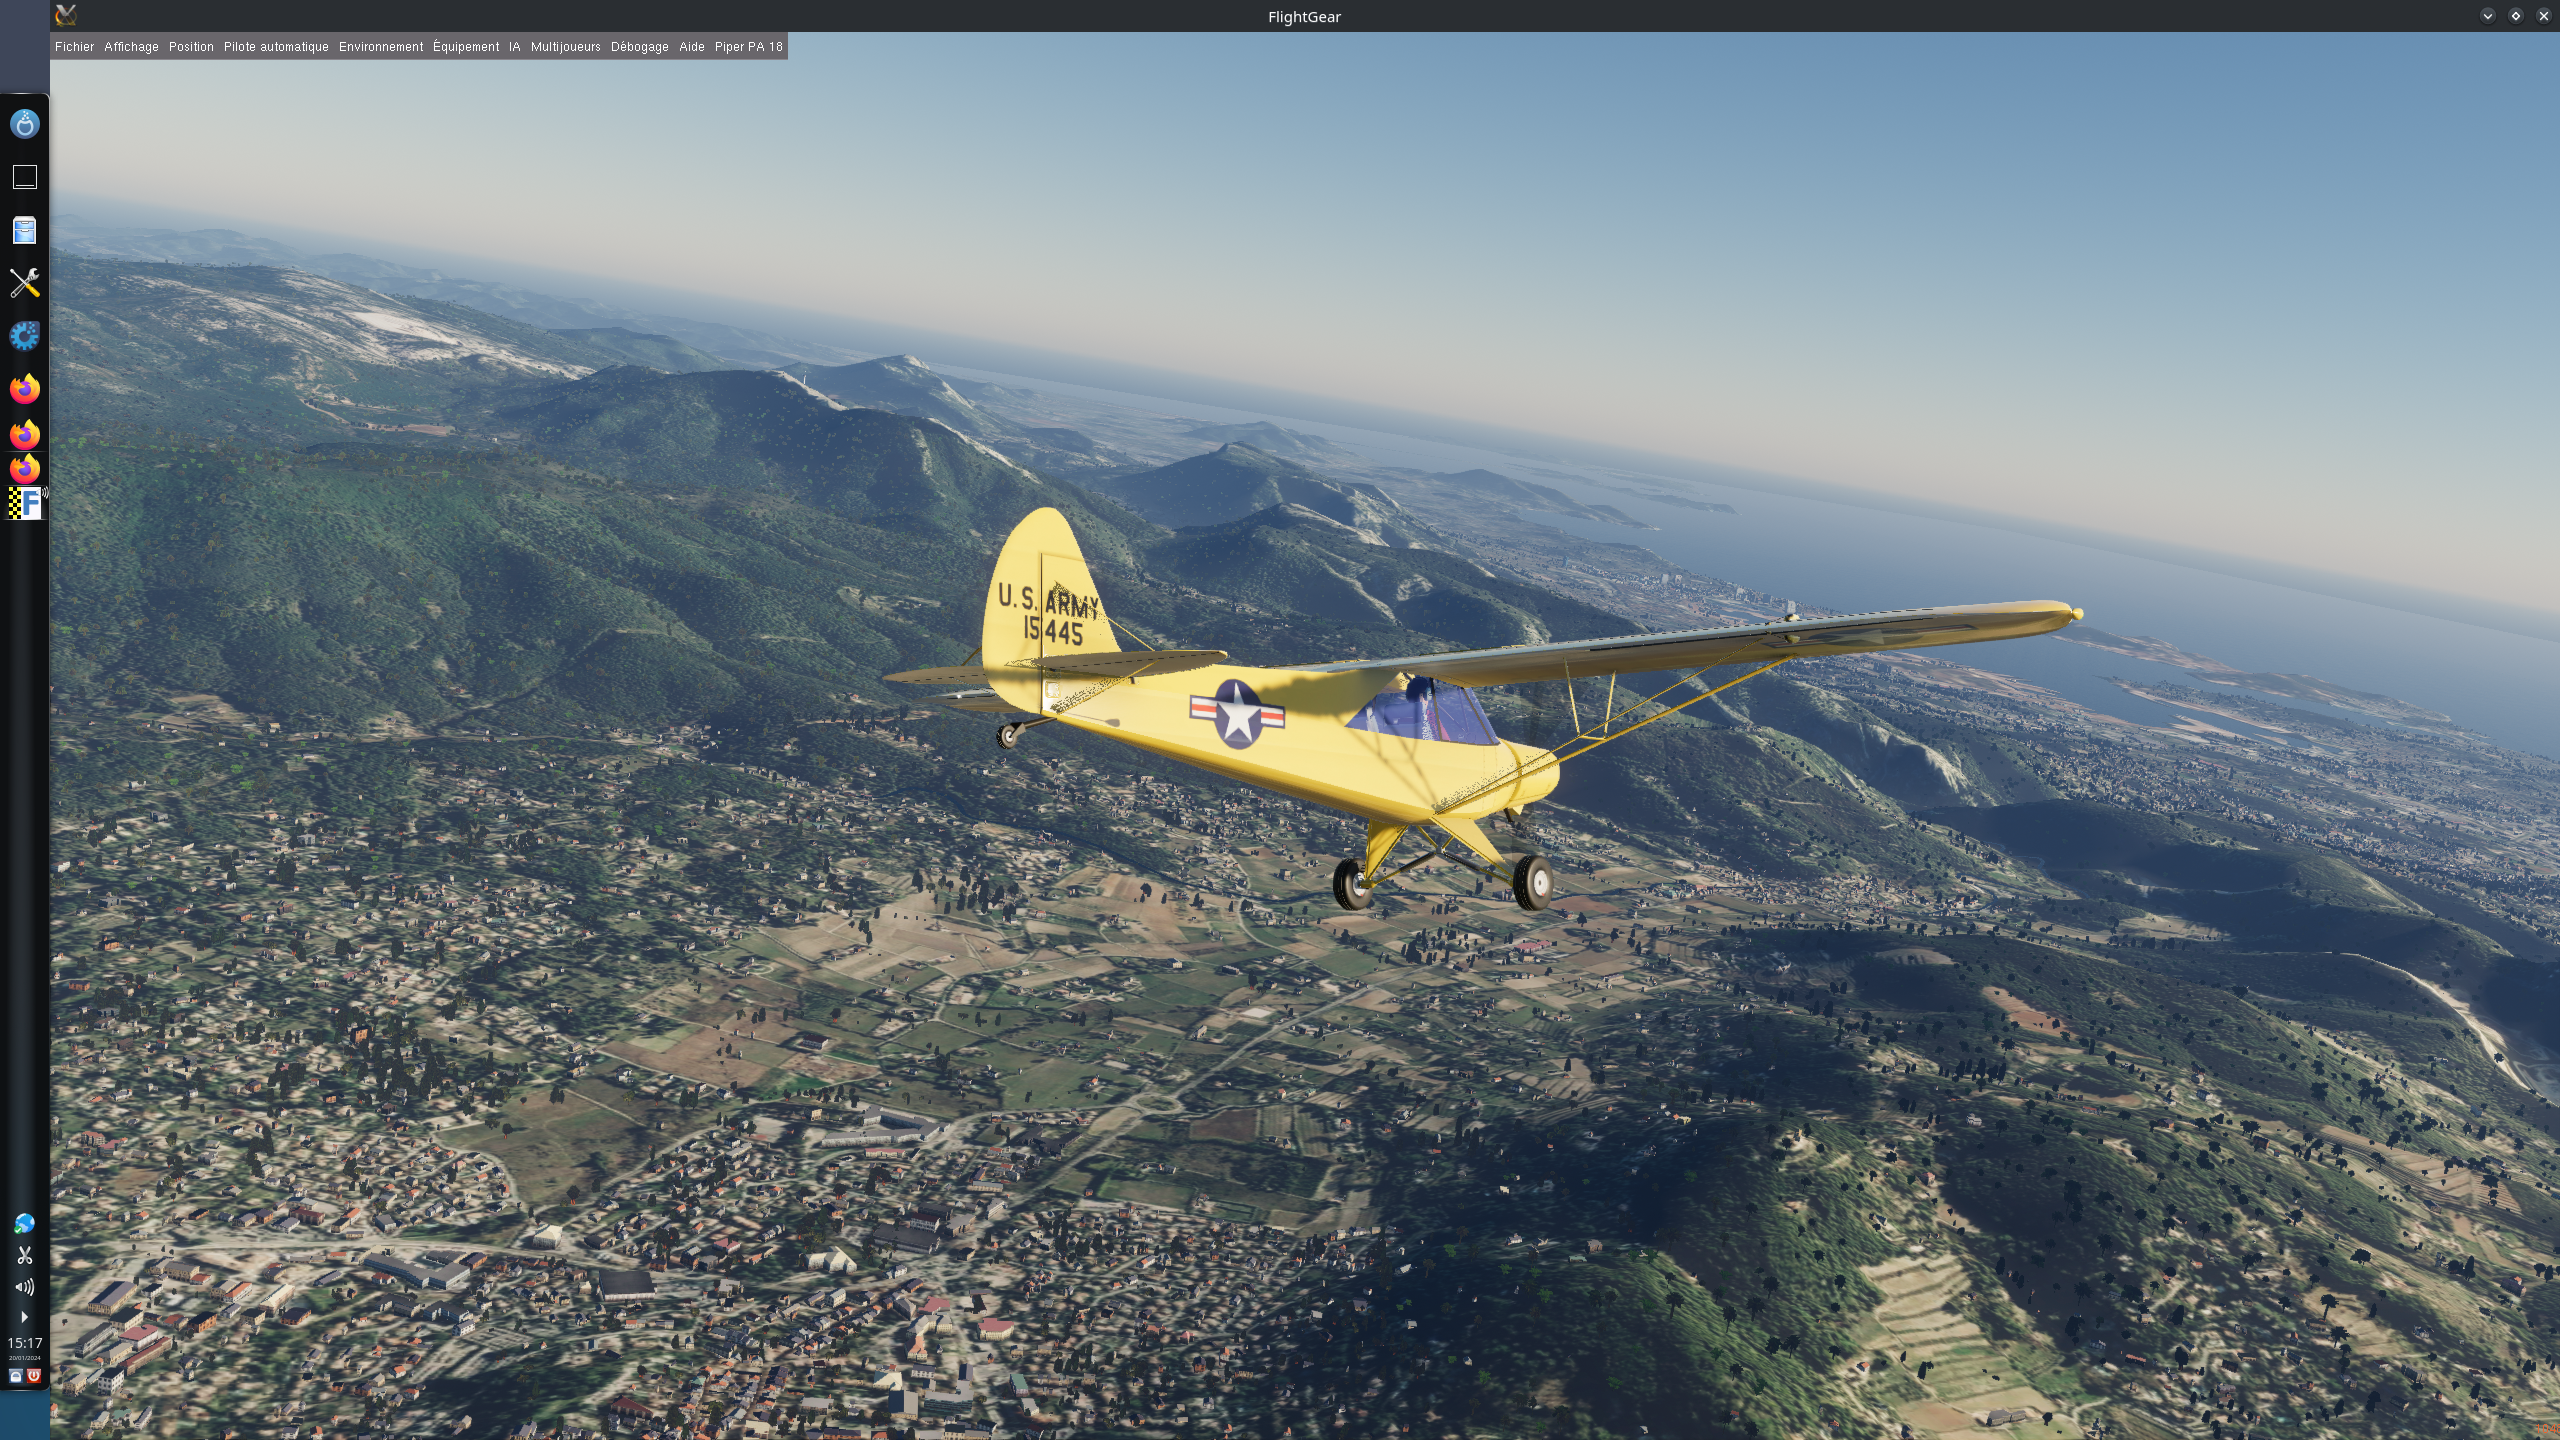Open the file manager drawer icon
The image size is (2560, 1440).
pyautogui.click(x=24, y=231)
